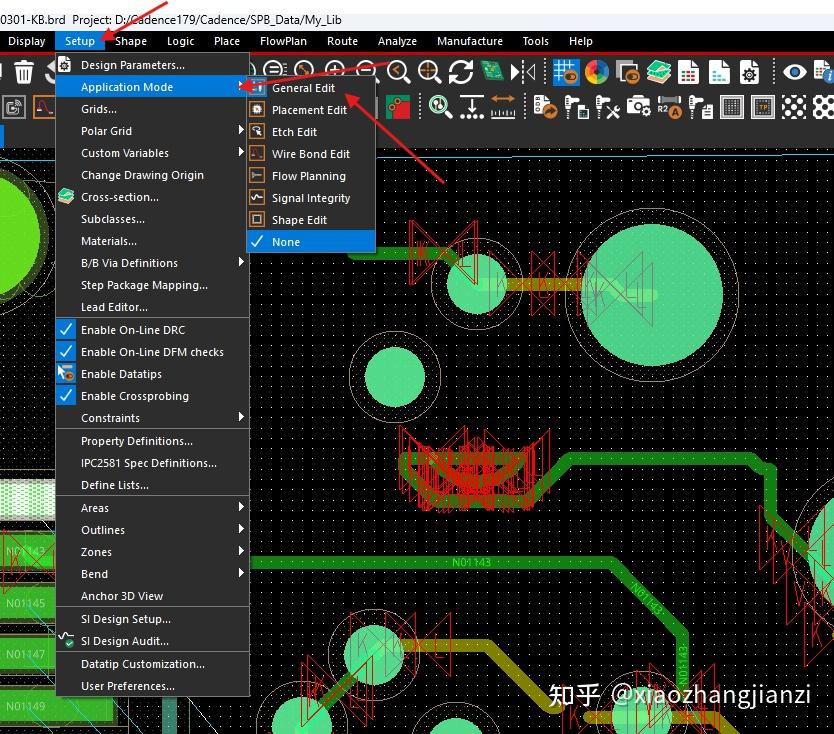Viewport: 834px width, 734px height.
Task: Click the drill with wrench tools icon
Action: (x=607, y=107)
